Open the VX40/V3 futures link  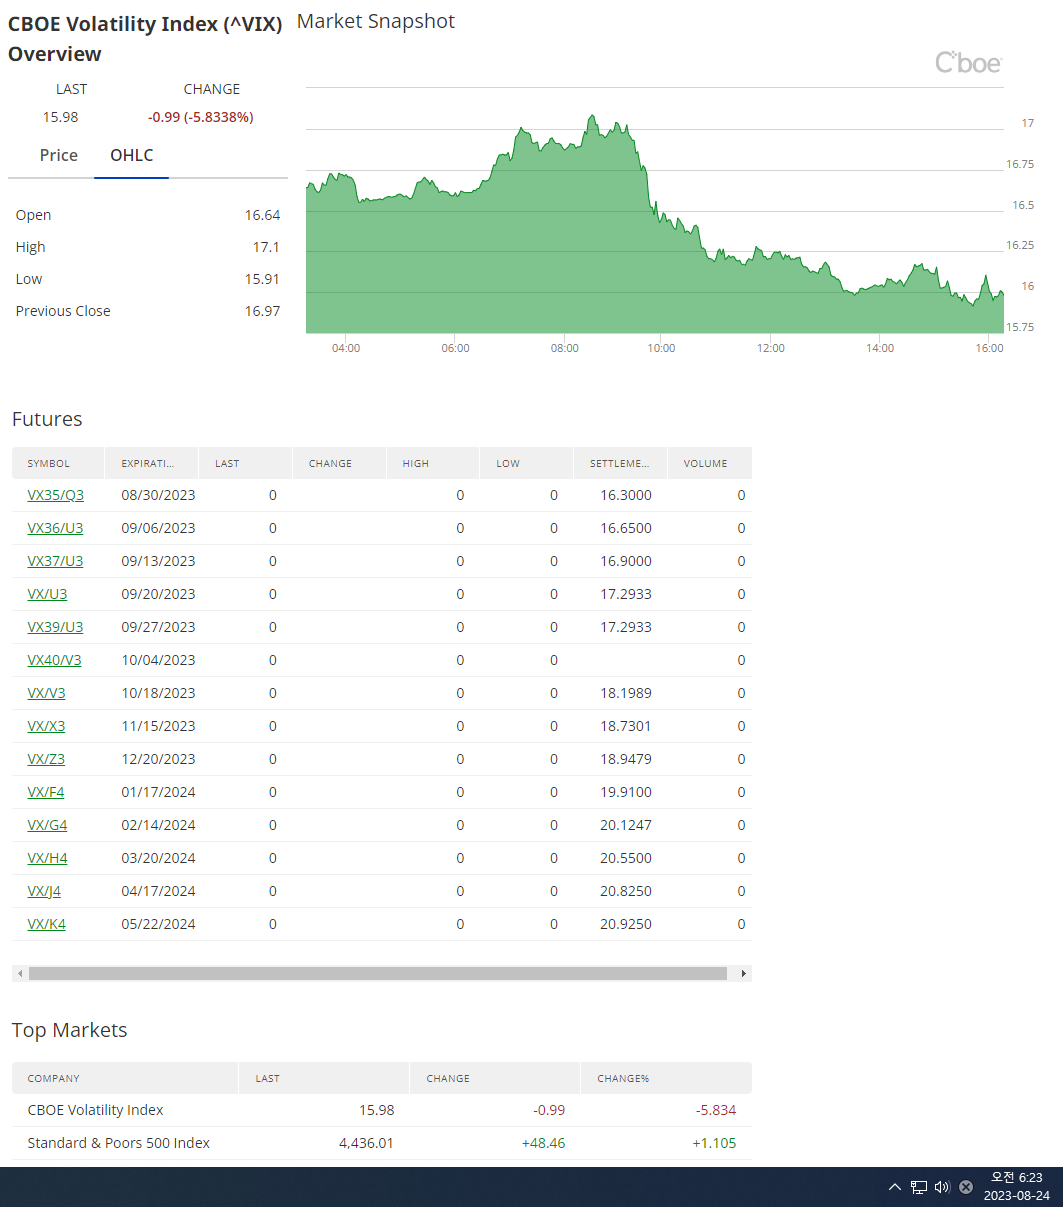tap(54, 660)
